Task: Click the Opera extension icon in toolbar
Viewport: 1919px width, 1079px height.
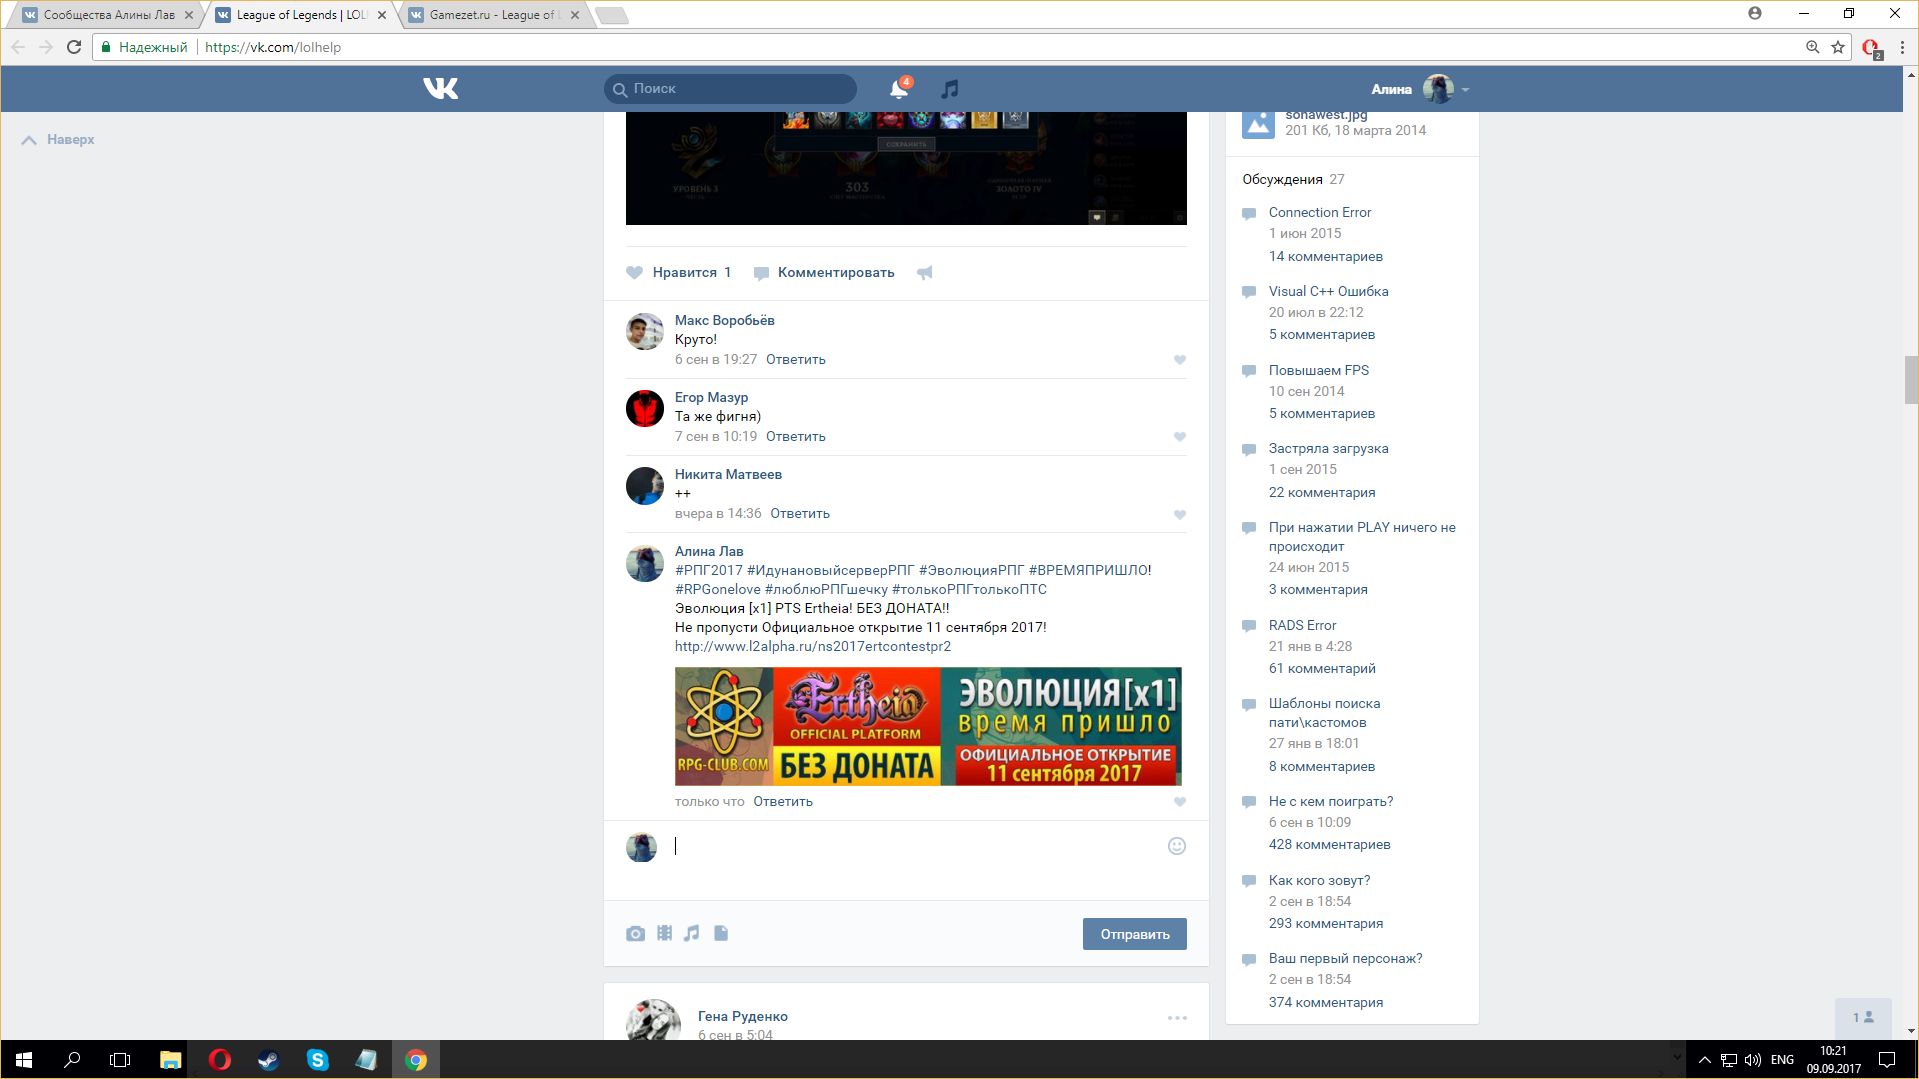Action: (1871, 47)
